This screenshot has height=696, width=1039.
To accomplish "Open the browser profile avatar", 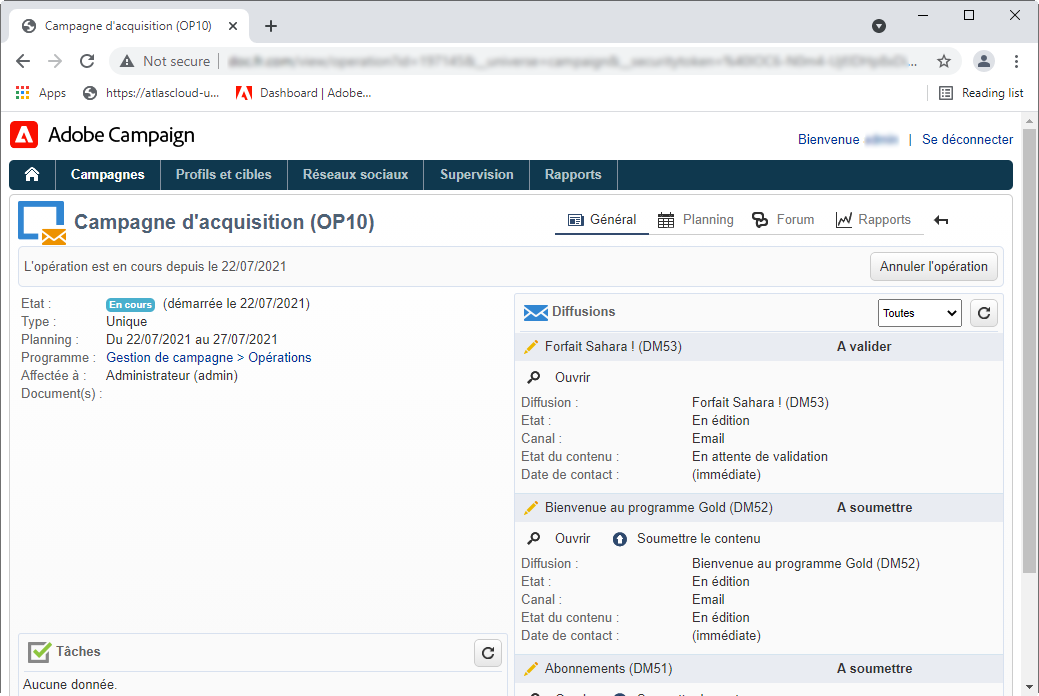I will point(984,61).
